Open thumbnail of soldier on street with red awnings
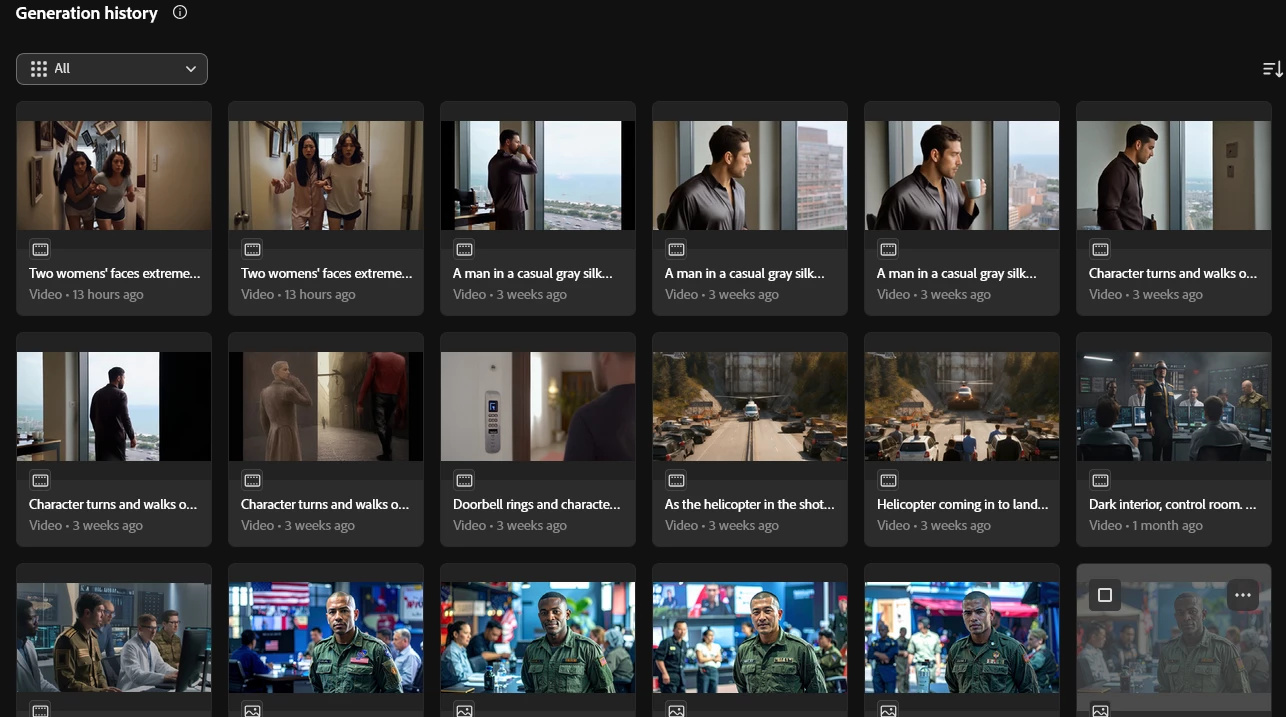 tap(962, 637)
